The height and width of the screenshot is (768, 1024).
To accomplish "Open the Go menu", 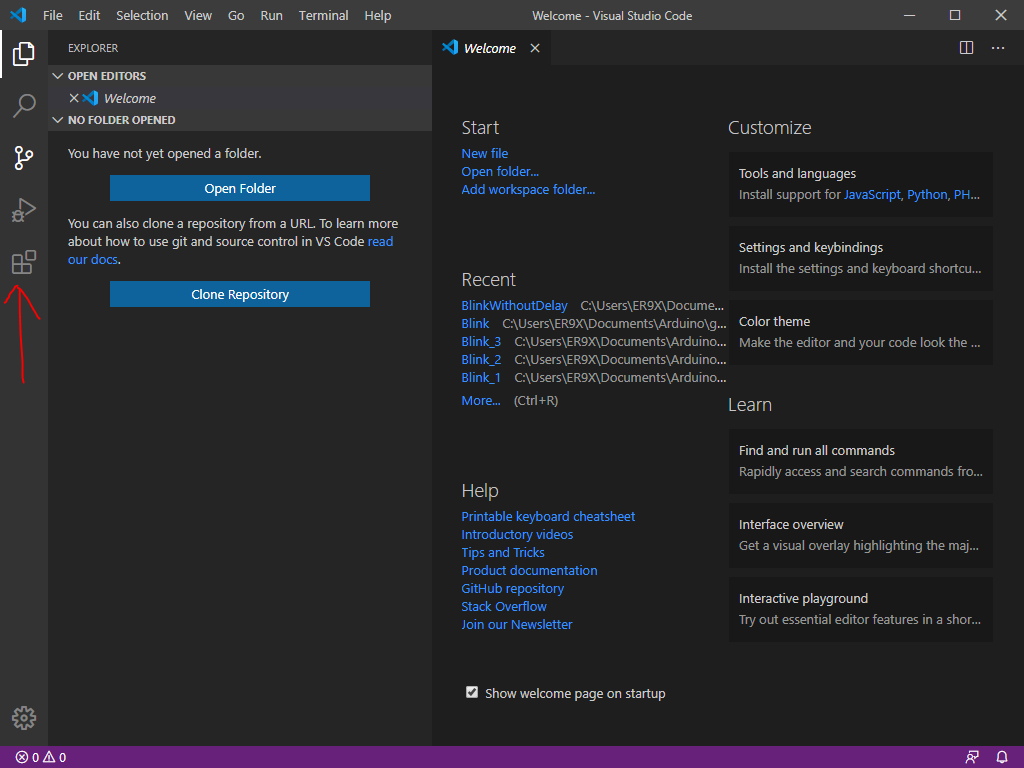I will (236, 16).
